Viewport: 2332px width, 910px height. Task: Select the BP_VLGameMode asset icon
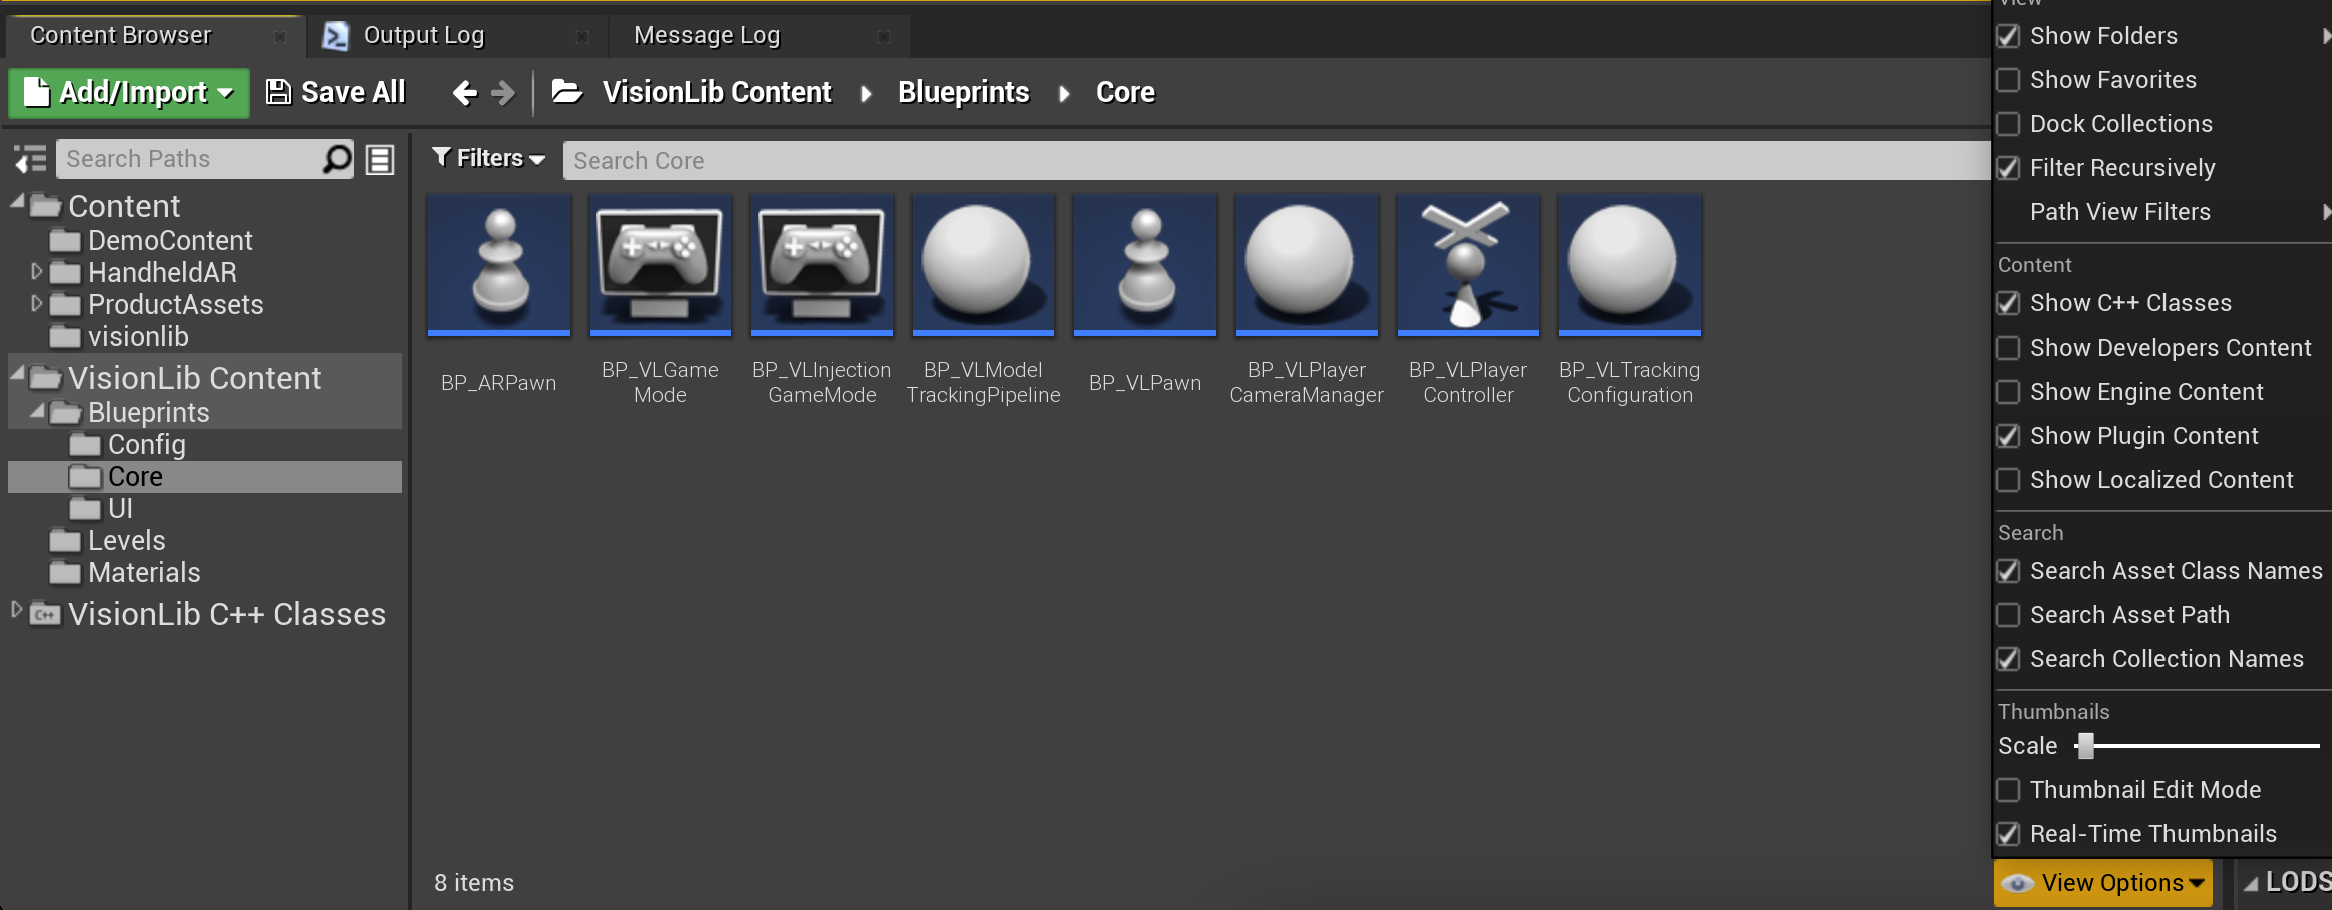pyautogui.click(x=660, y=264)
